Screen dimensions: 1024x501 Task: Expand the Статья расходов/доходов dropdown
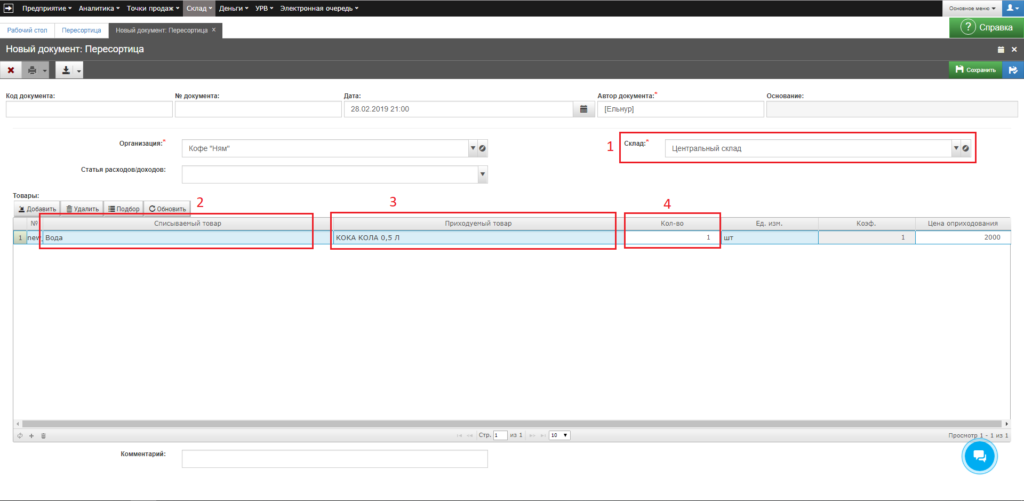click(482, 175)
